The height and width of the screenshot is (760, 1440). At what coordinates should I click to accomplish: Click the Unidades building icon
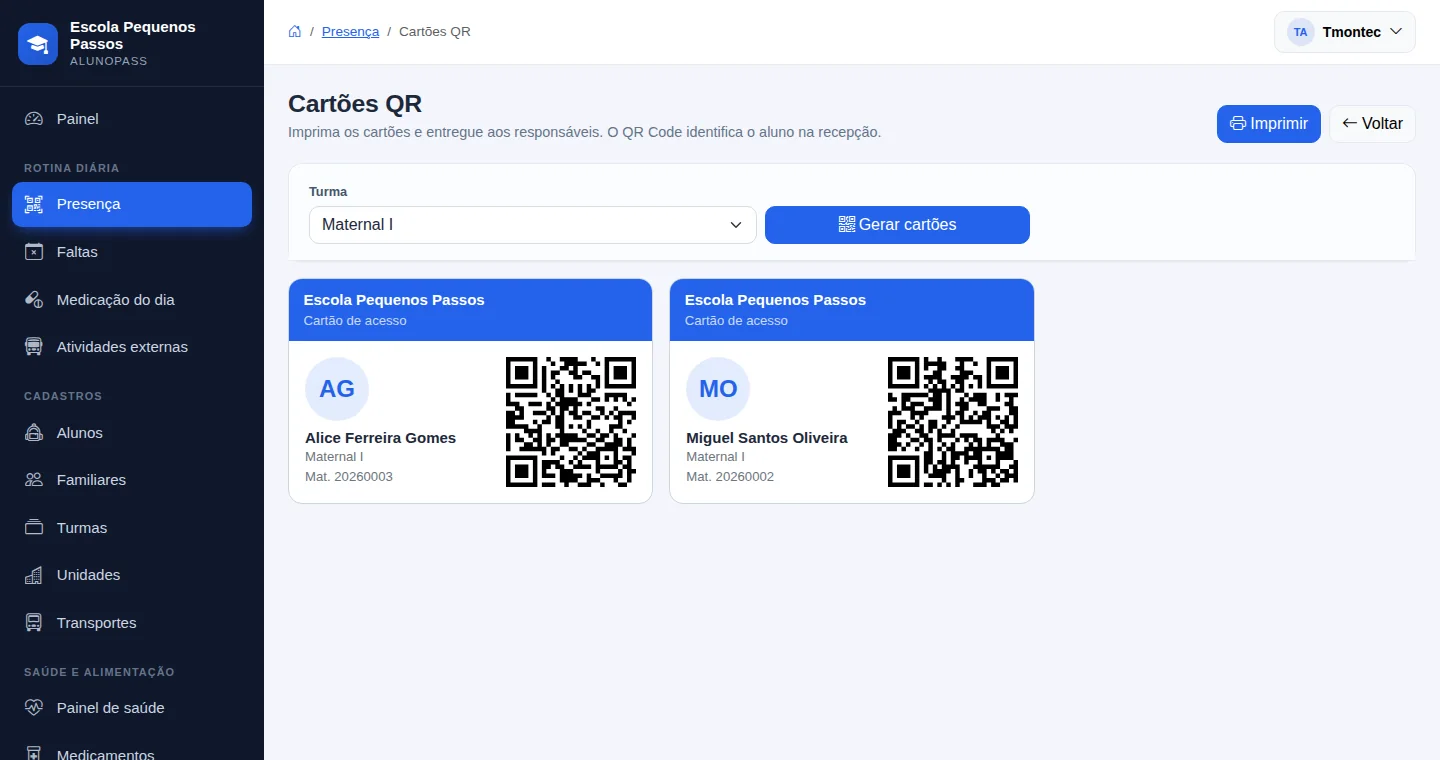click(34, 575)
